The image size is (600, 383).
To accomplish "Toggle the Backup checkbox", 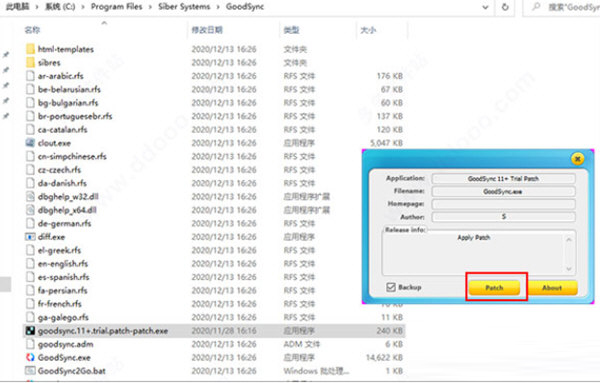I will pos(391,287).
